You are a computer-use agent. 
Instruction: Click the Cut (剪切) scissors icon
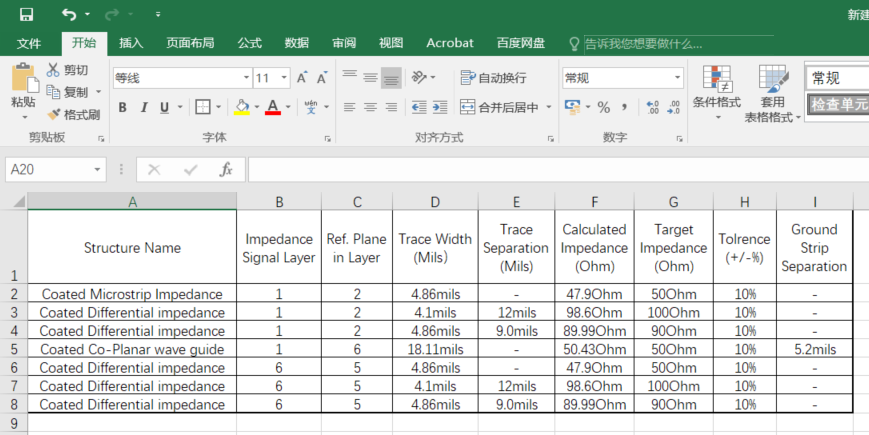[54, 70]
